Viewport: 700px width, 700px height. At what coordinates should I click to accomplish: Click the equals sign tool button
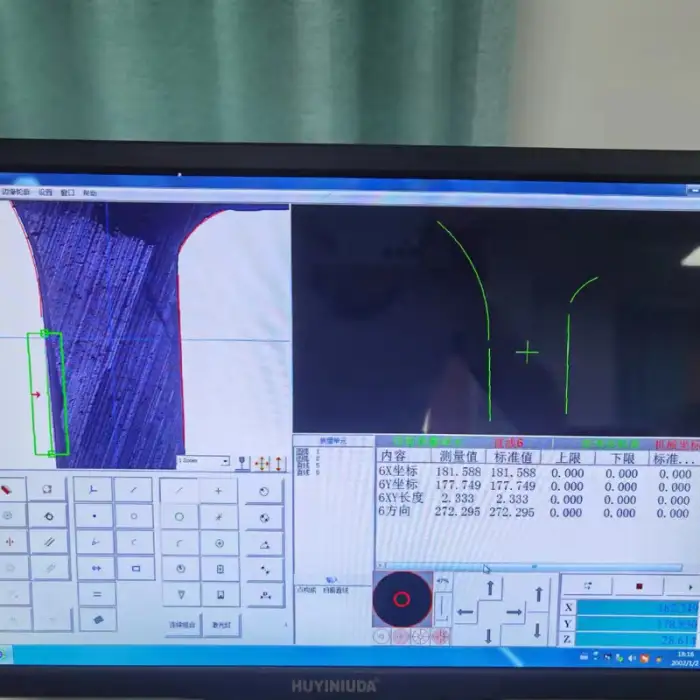(97, 594)
